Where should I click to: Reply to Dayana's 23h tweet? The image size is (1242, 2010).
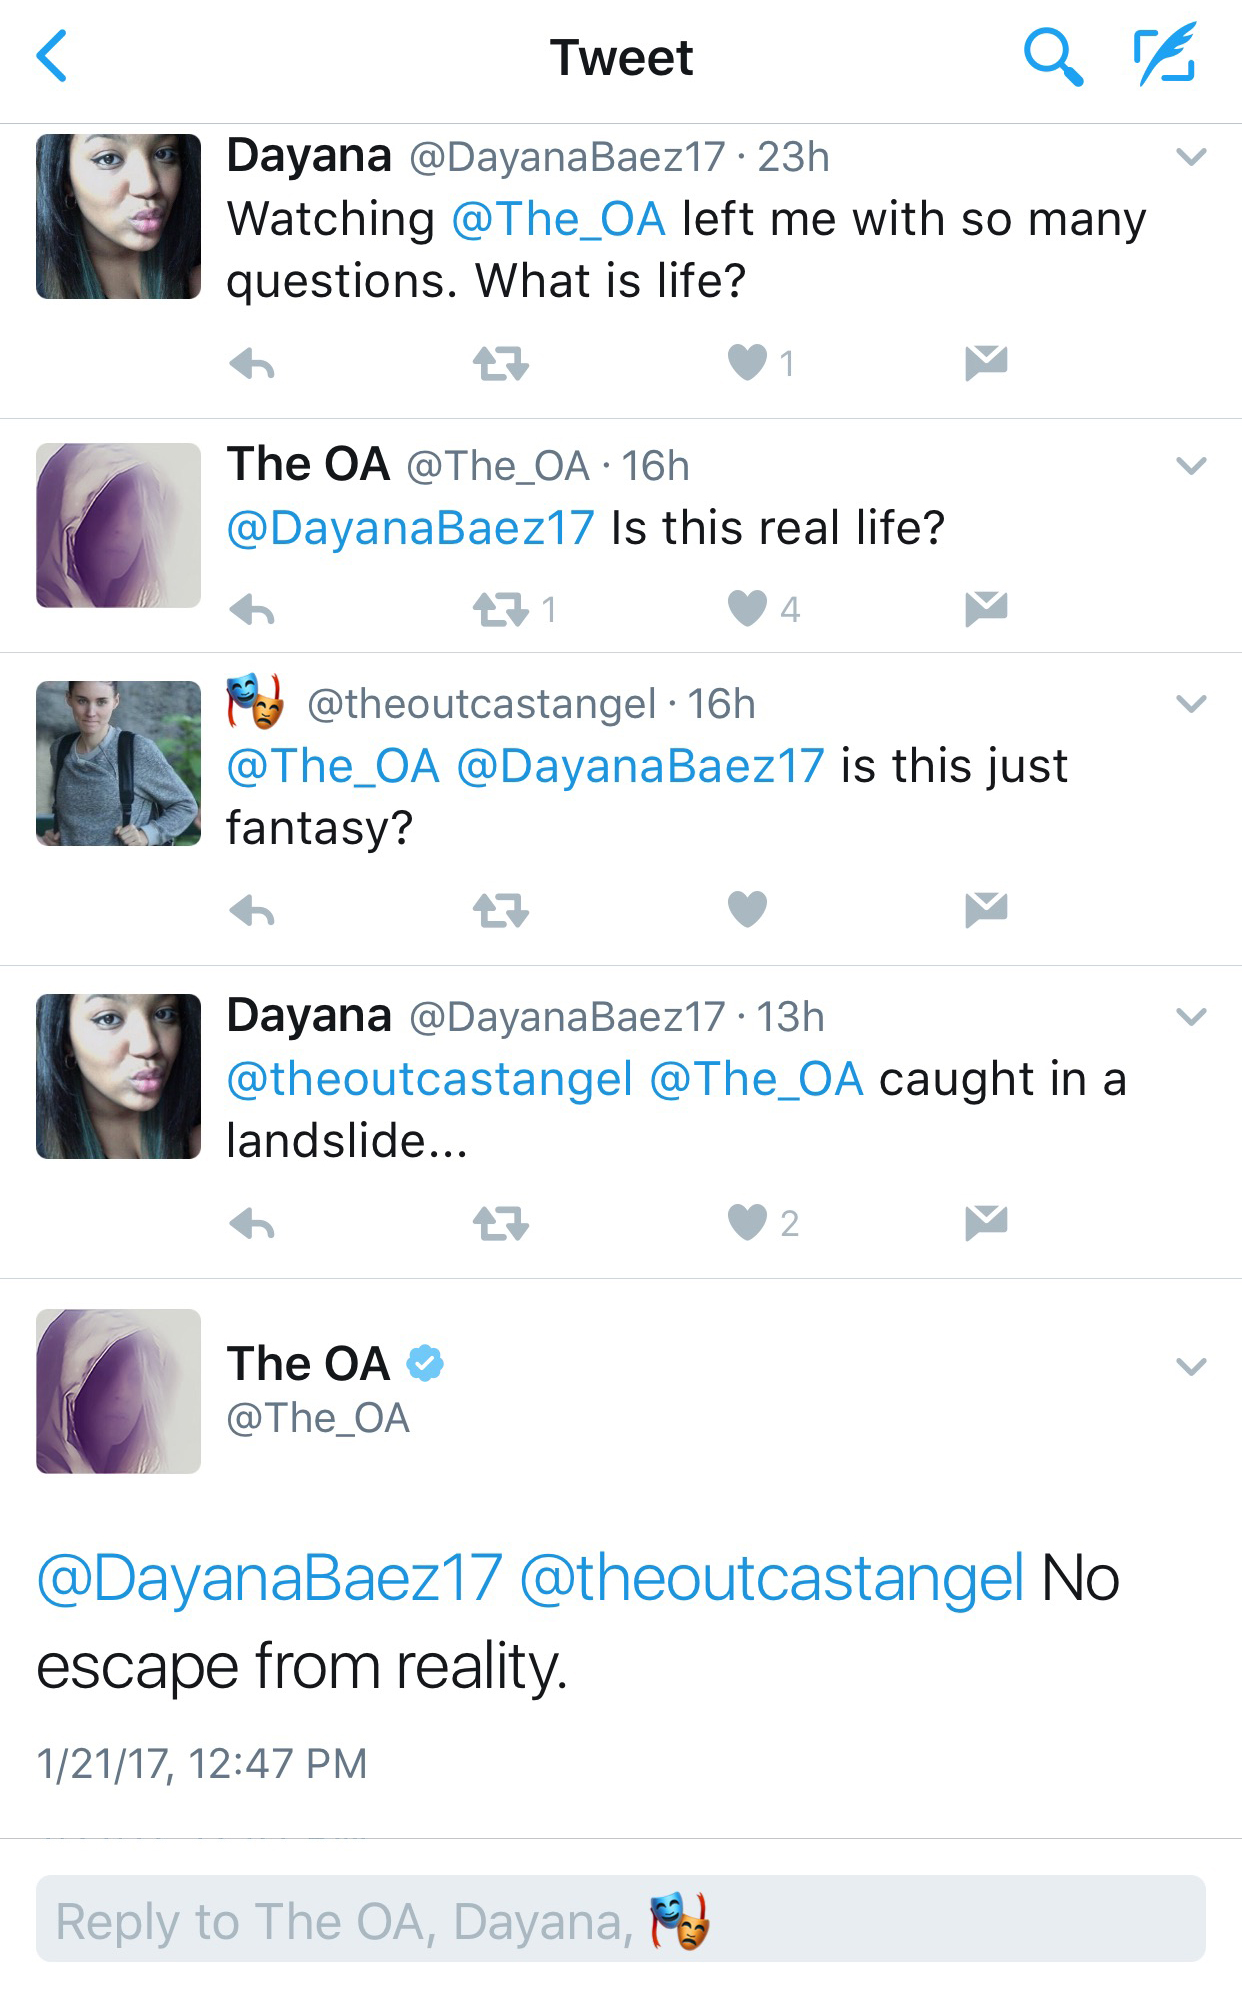point(251,364)
